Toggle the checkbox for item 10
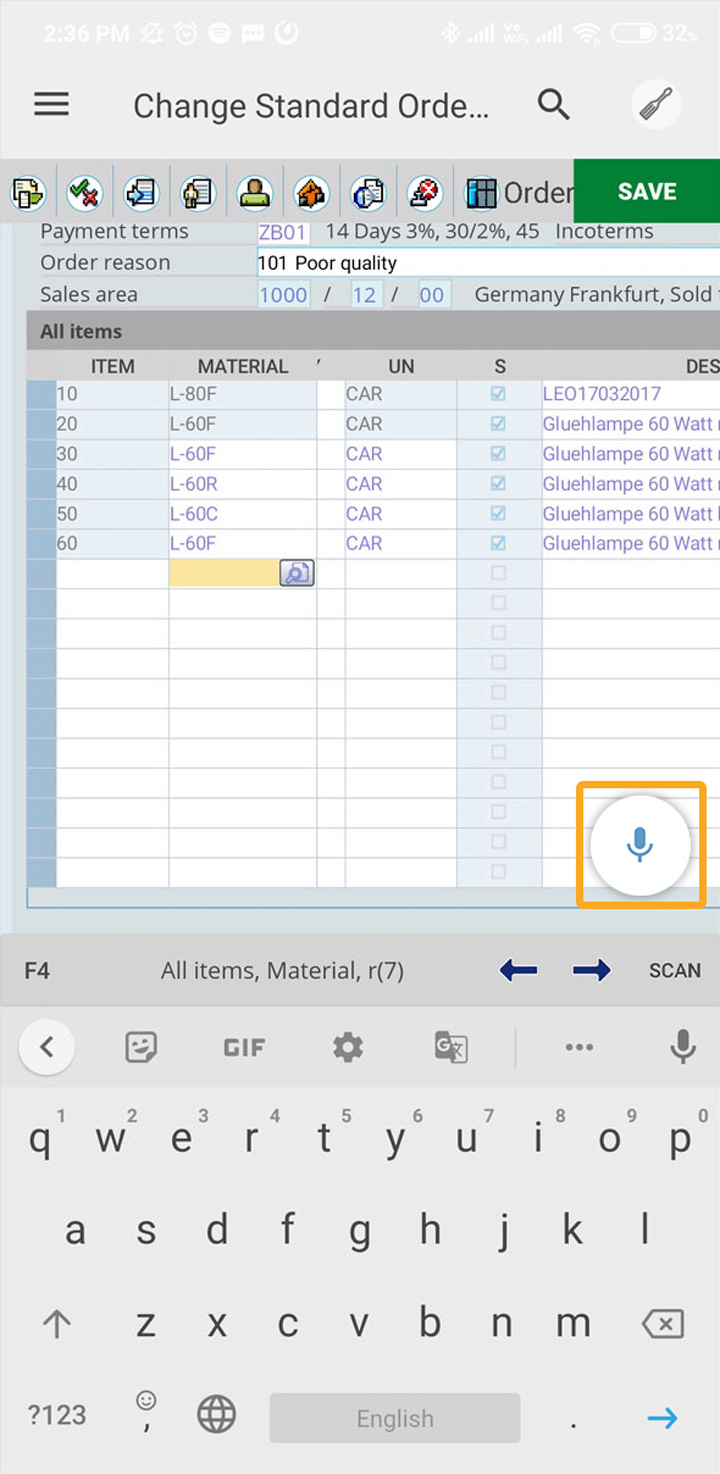 [x=498, y=394]
